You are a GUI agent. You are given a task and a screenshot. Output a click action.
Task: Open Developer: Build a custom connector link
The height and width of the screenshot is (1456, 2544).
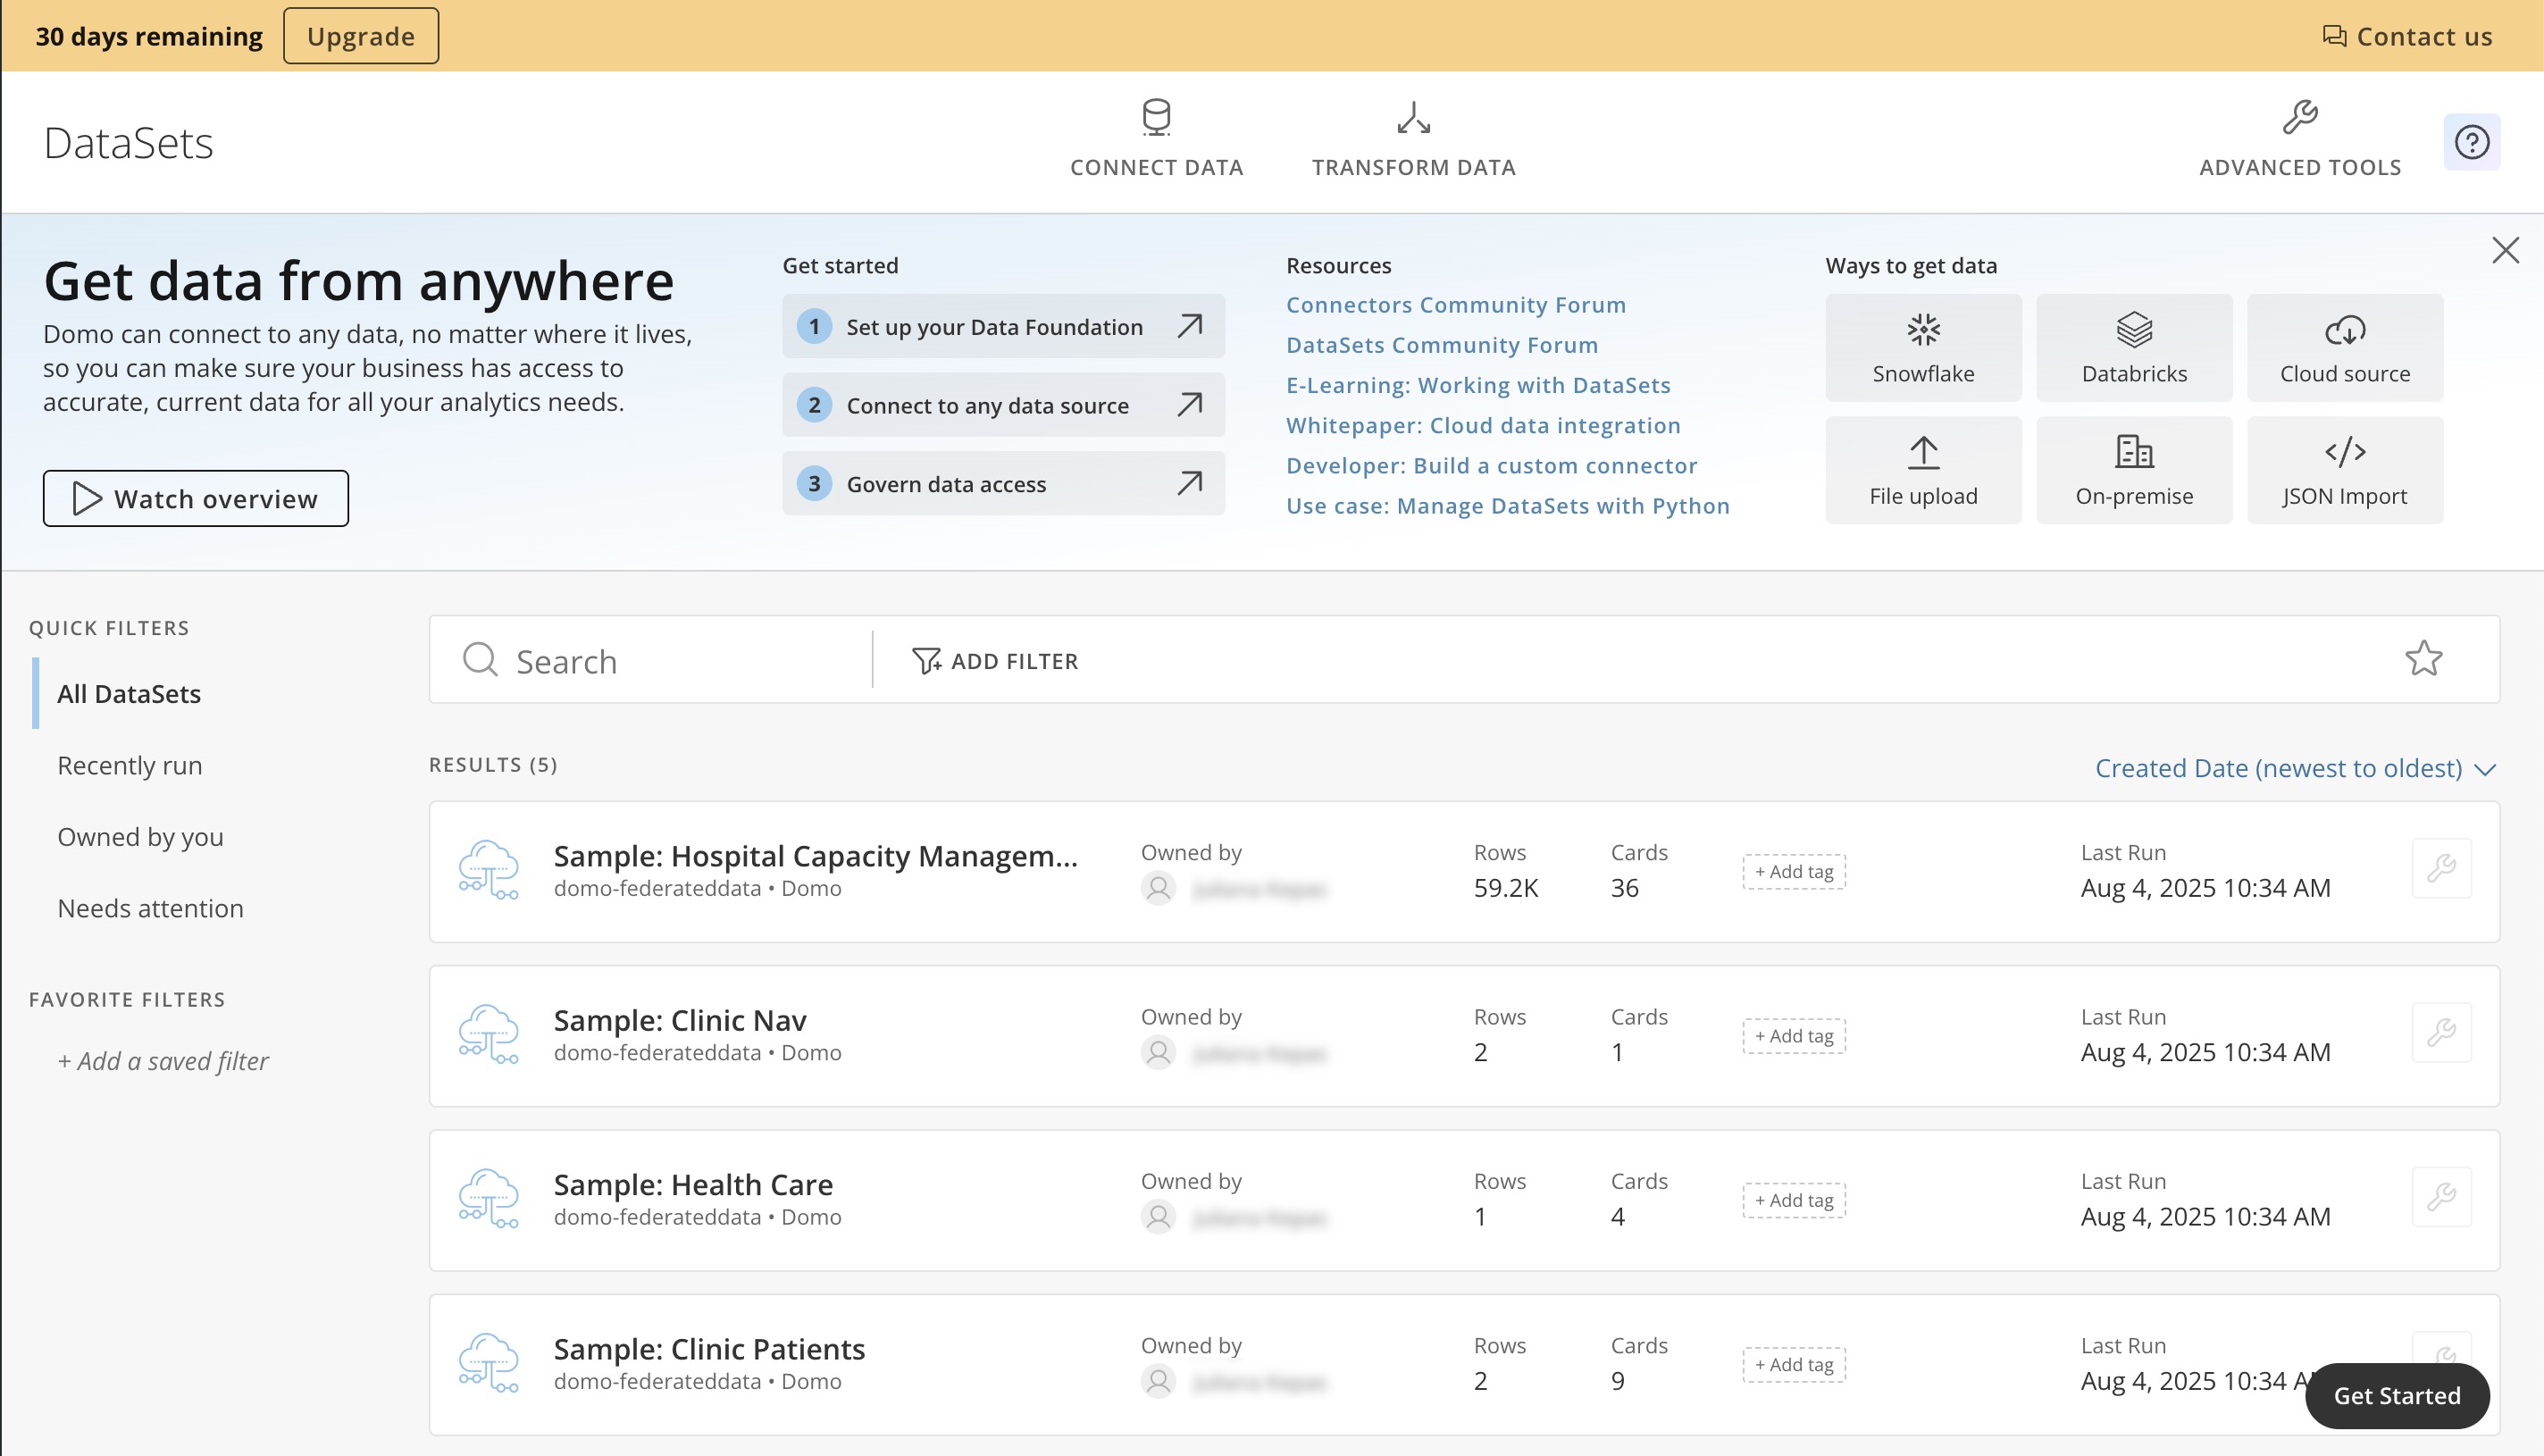tap(1491, 466)
